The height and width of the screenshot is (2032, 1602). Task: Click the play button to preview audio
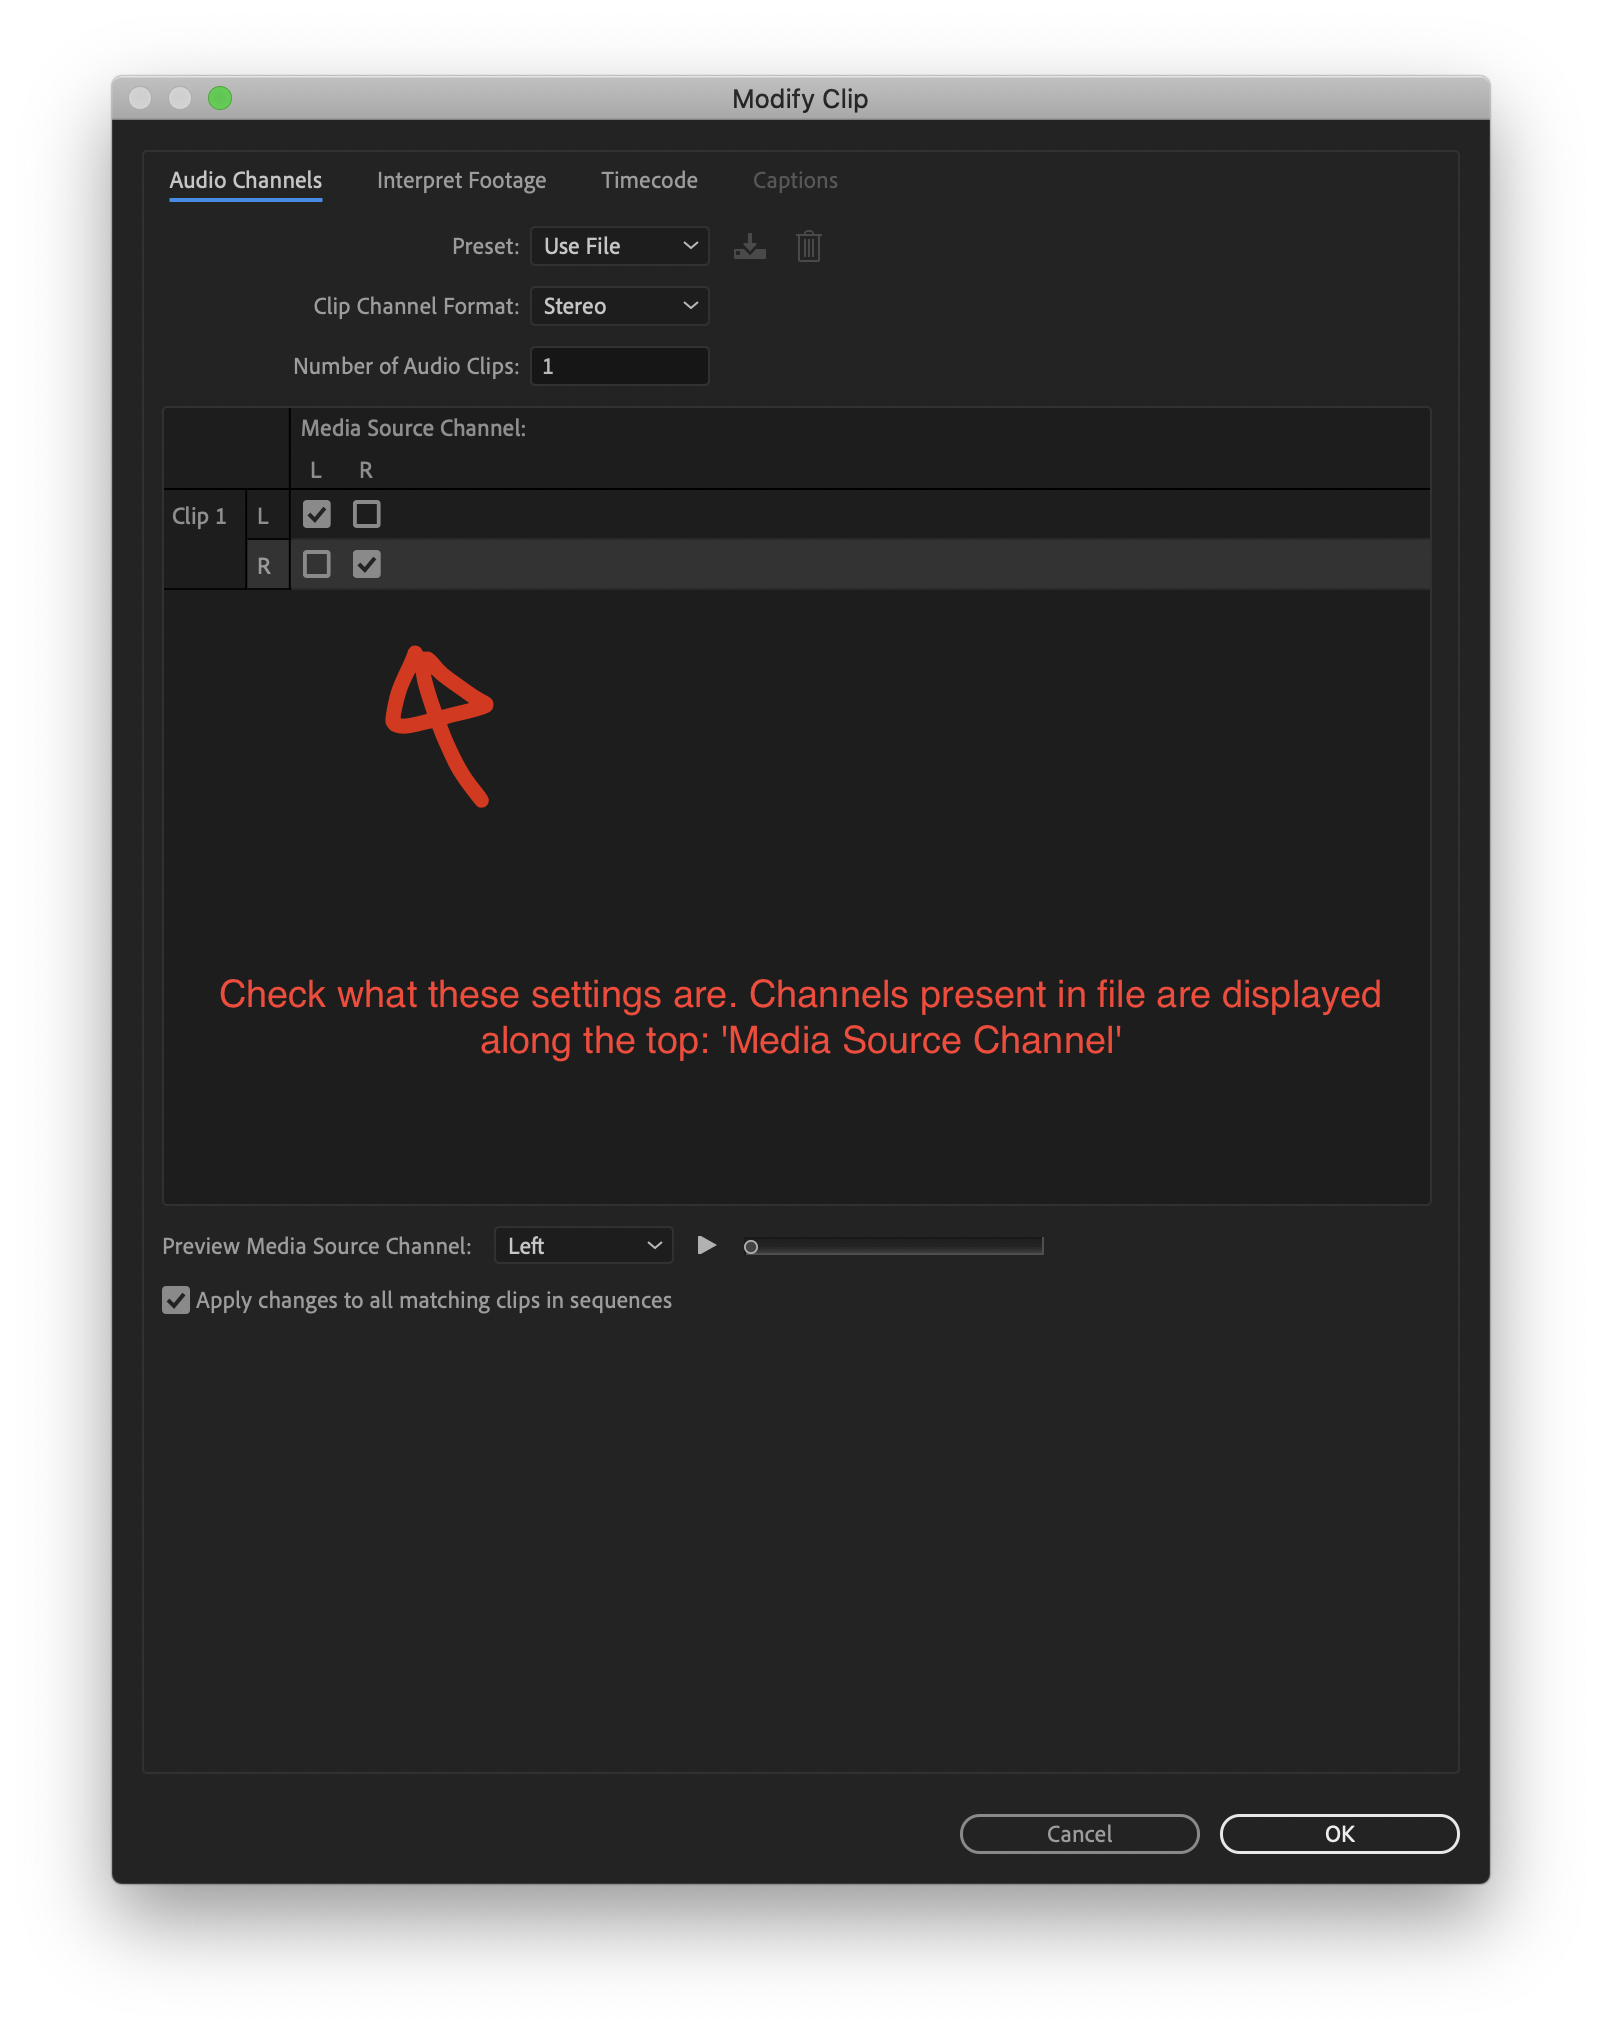706,1245
